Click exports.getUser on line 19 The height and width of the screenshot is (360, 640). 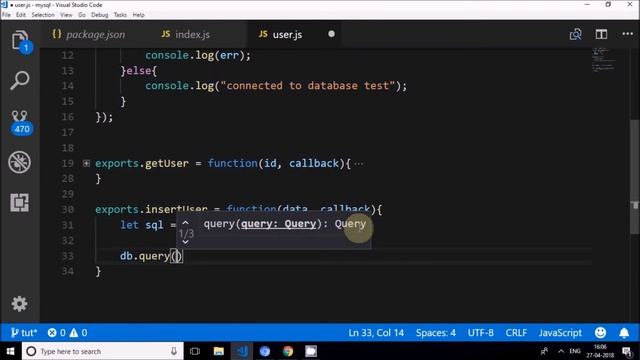[x=142, y=163]
